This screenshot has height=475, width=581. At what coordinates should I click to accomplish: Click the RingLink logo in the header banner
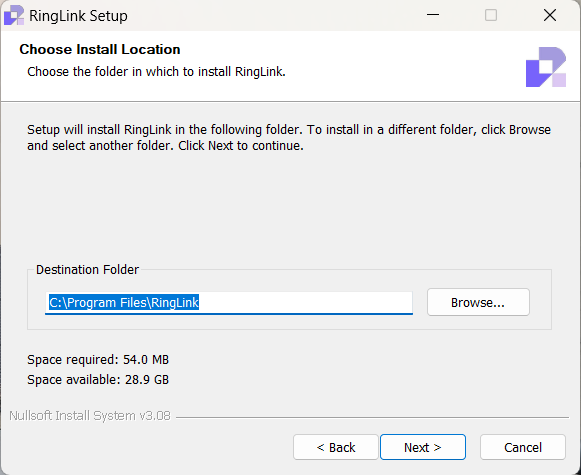click(x=546, y=67)
